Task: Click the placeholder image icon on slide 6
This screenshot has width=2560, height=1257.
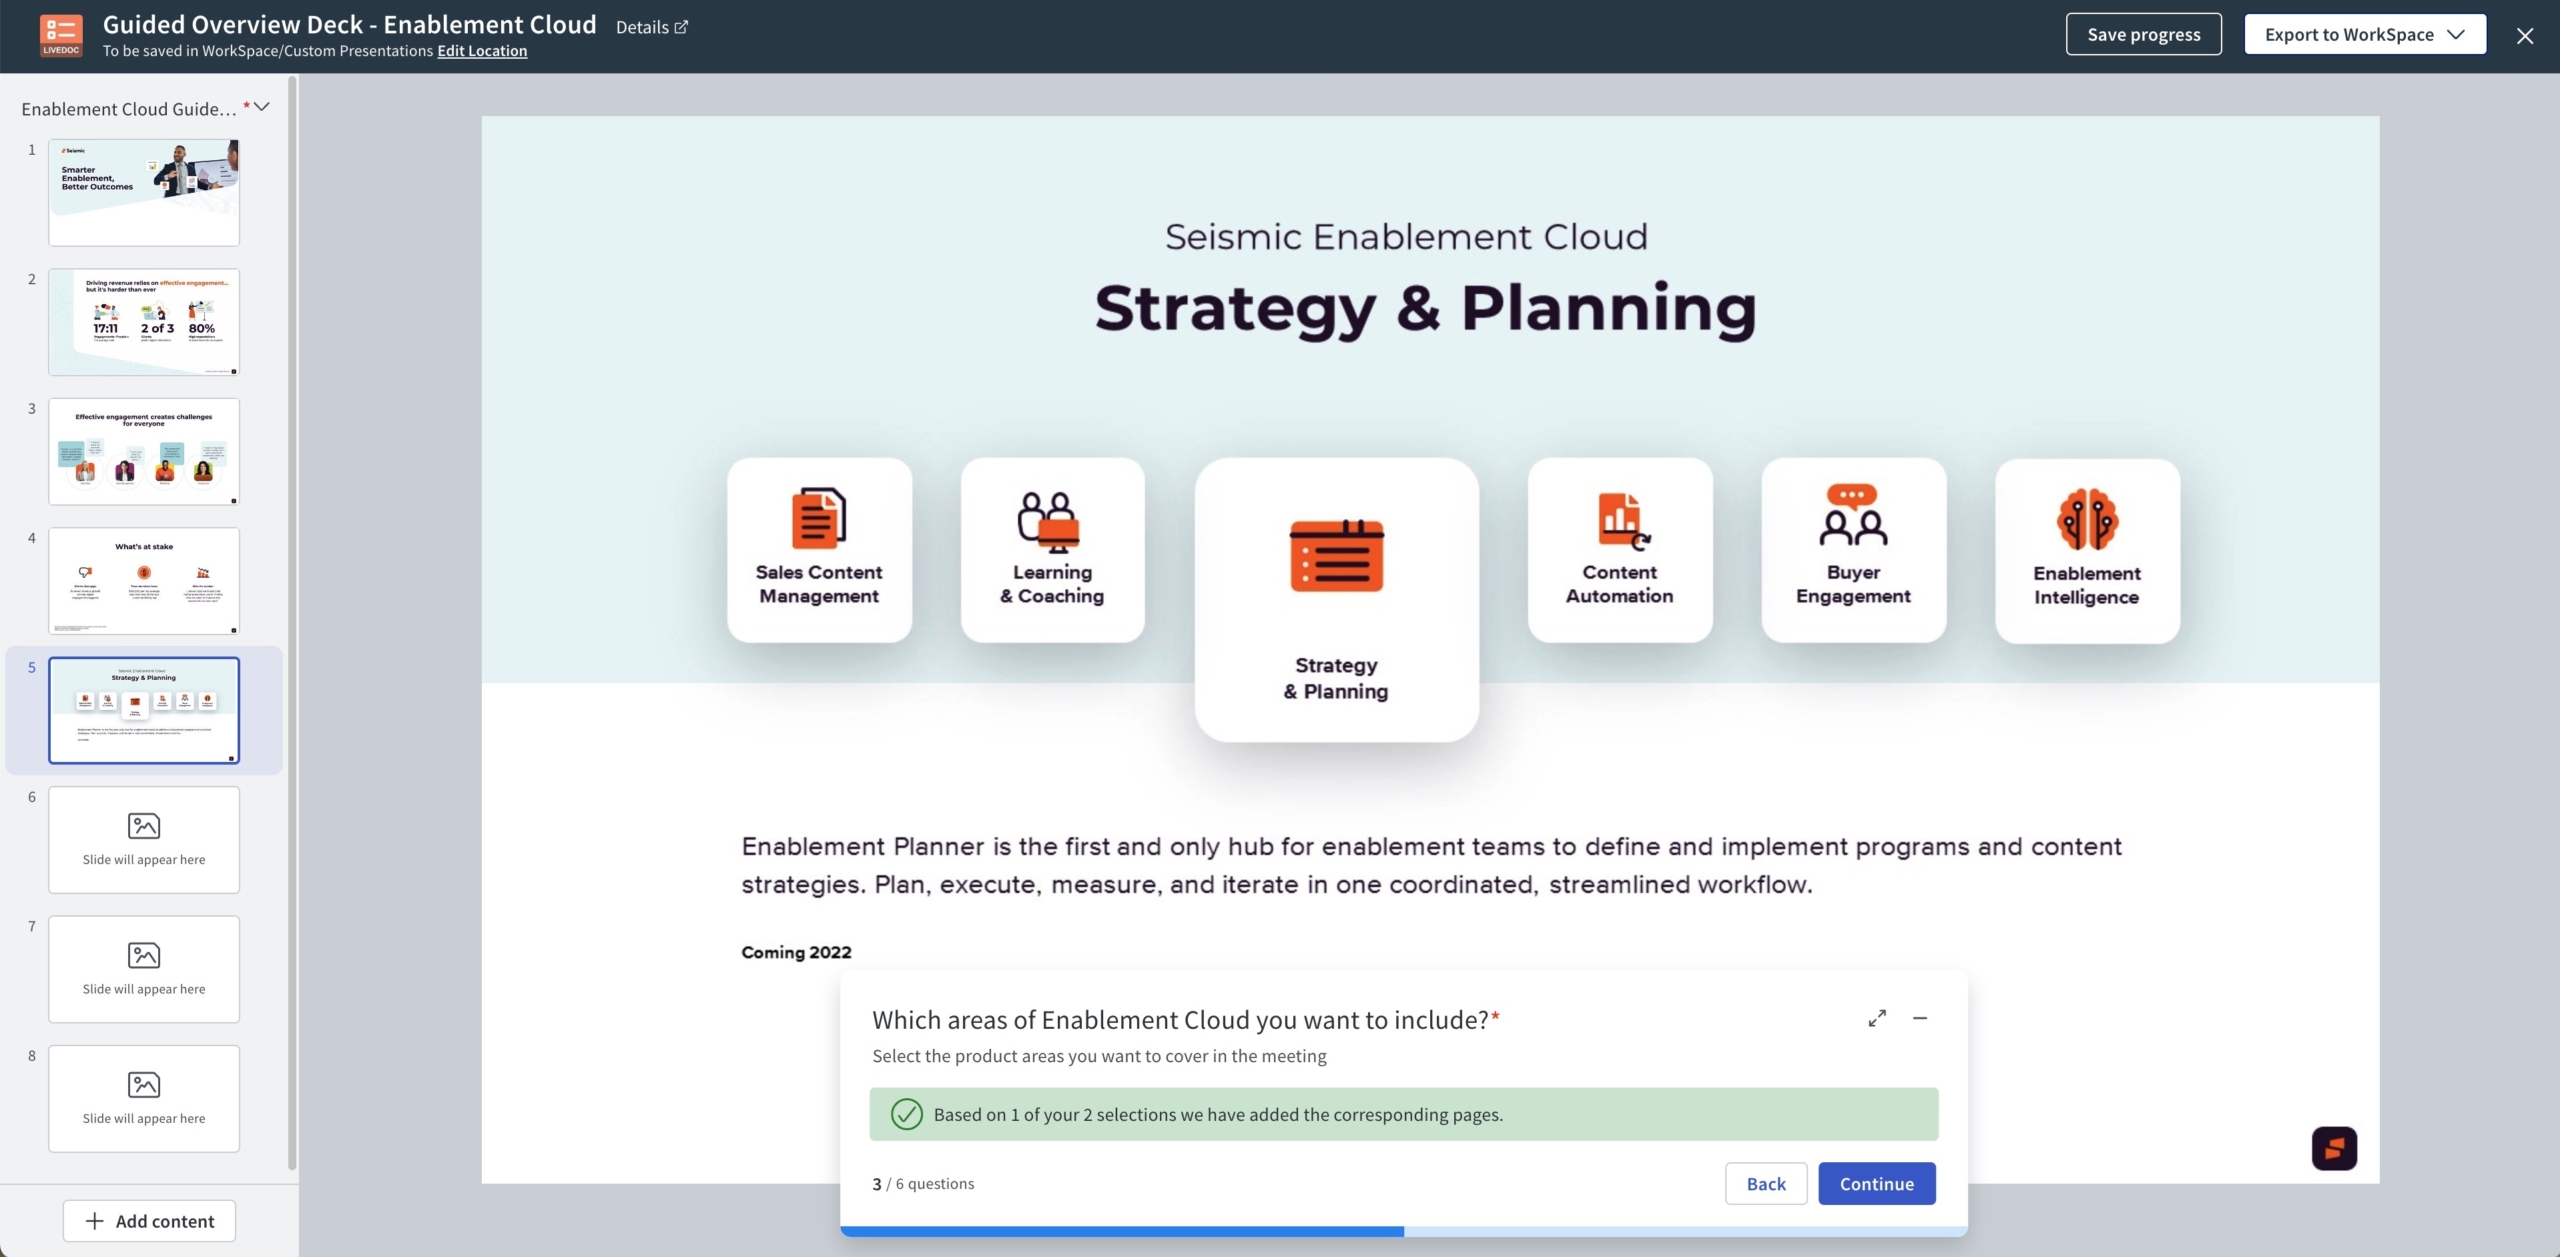Action: (144, 826)
